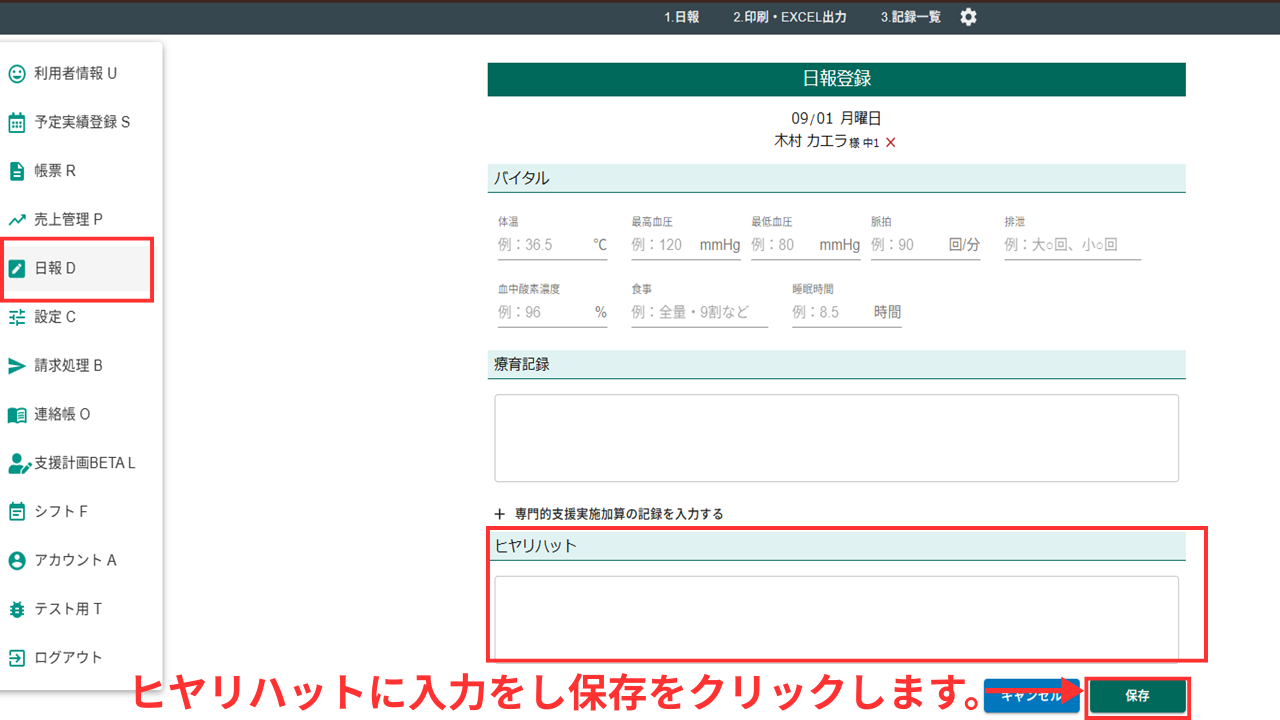The width and height of the screenshot is (1280, 720).
Task: Click the blue キャンセル button
Action: (x=1030, y=696)
